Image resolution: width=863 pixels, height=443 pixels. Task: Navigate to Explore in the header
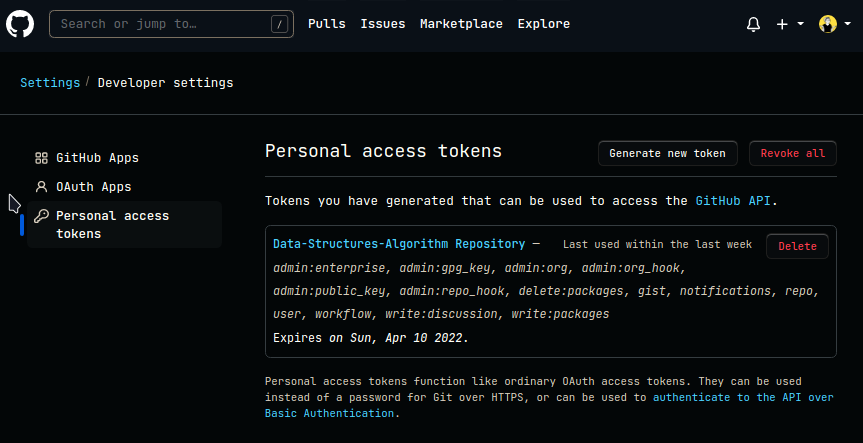543,24
